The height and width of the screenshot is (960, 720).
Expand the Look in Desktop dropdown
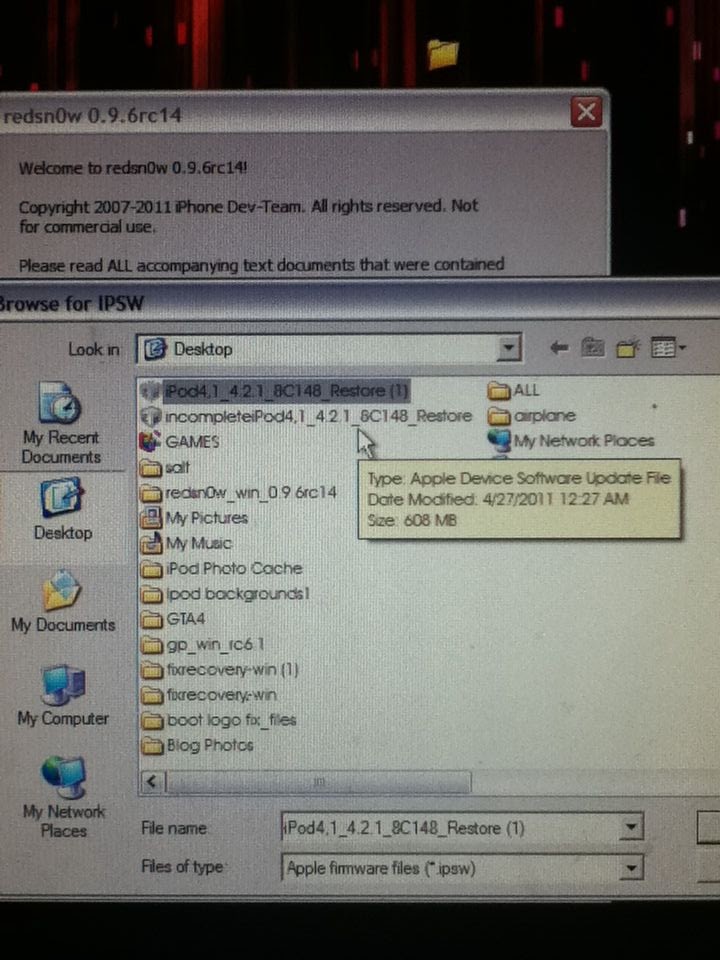click(508, 349)
